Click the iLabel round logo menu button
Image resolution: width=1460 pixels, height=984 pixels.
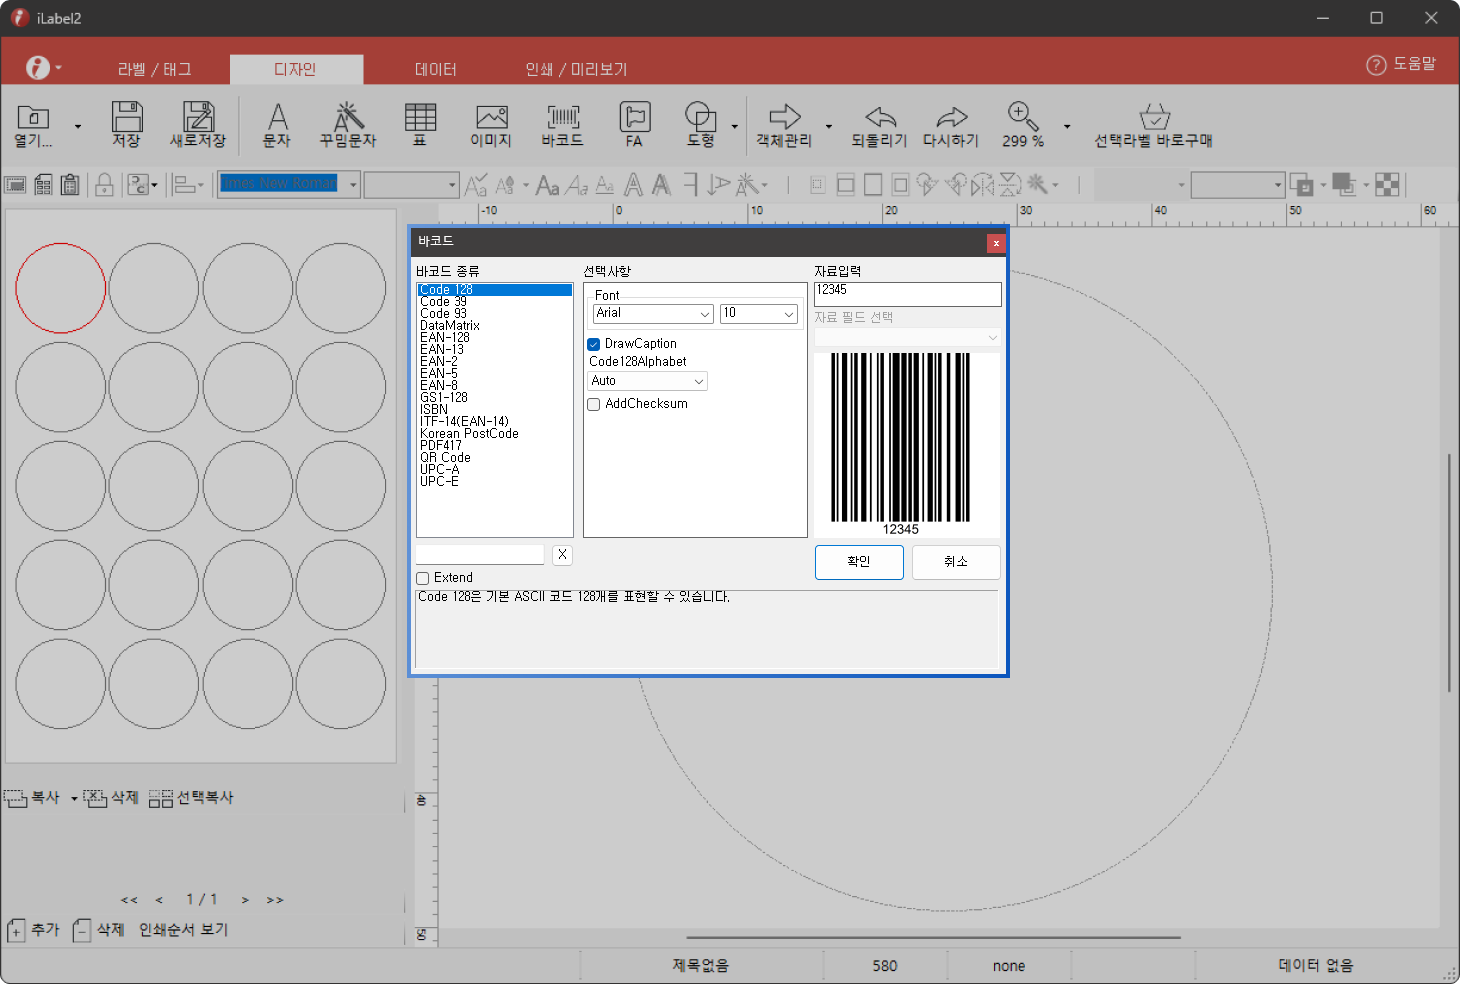[x=38, y=67]
